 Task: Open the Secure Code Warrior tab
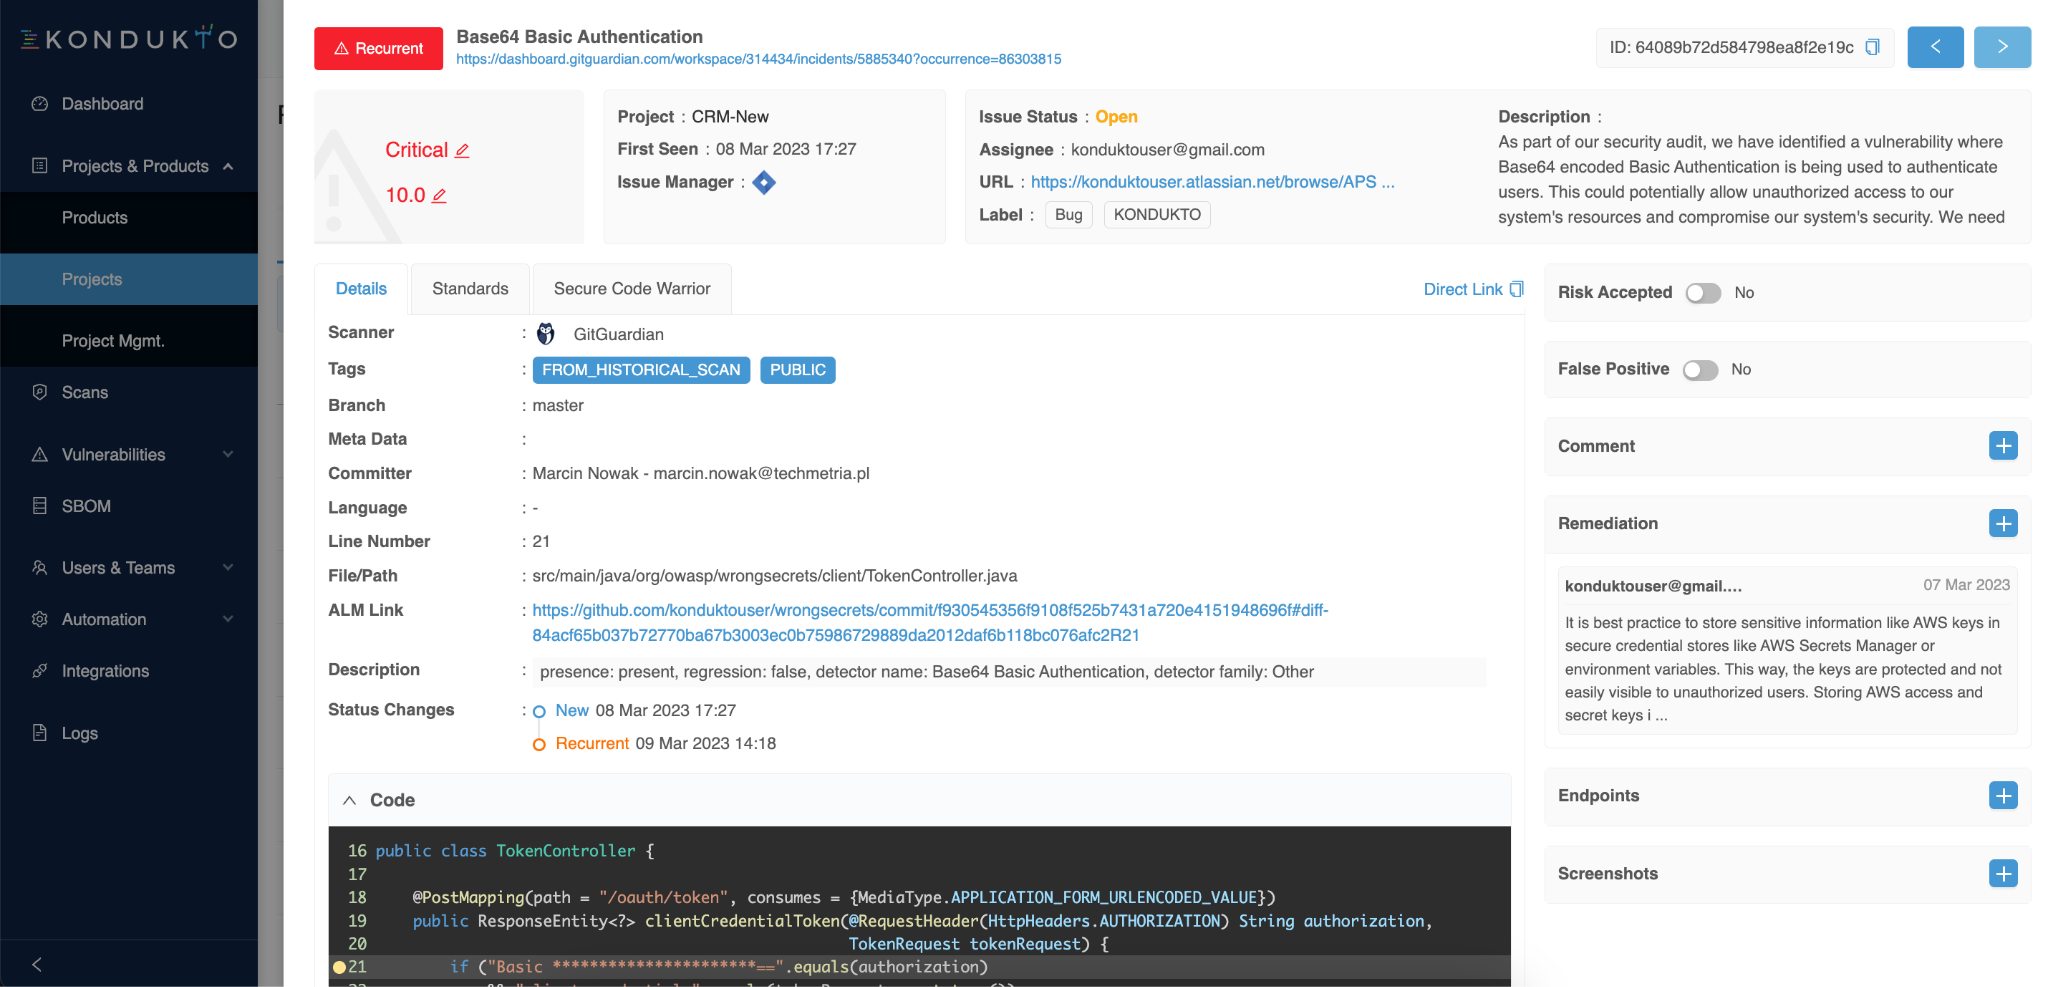[x=631, y=288]
